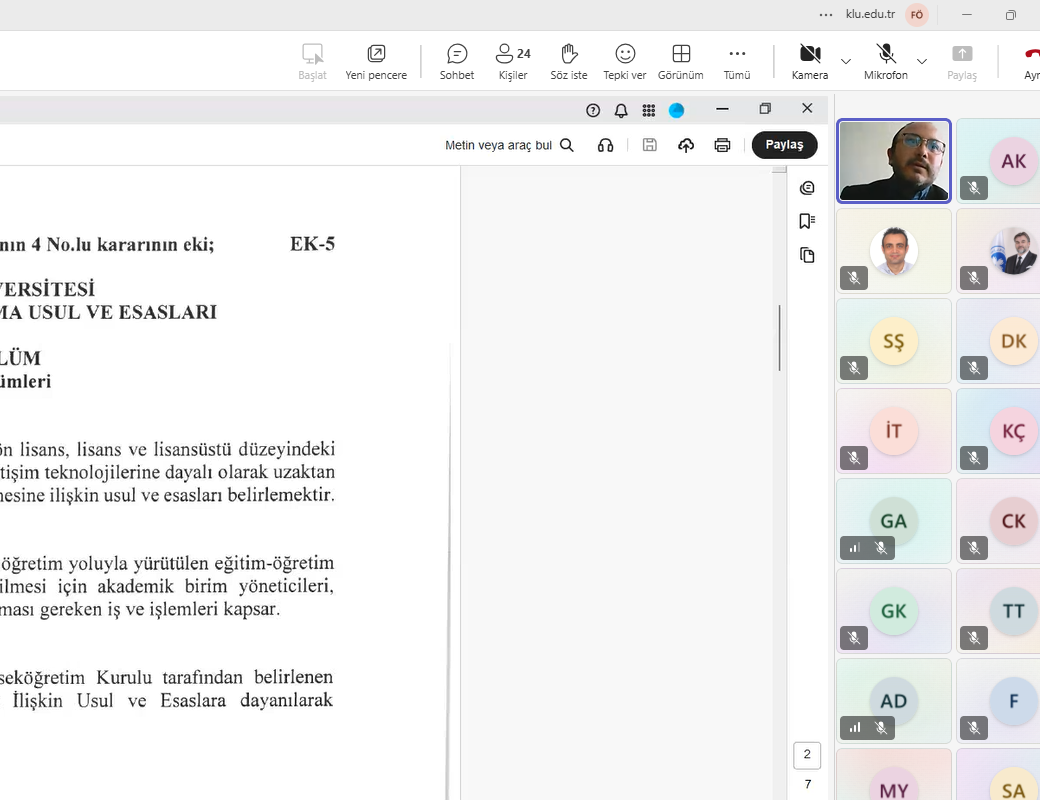Click the headphones read-aloud icon
Image resolution: width=1040 pixels, height=800 pixels.
pyautogui.click(x=606, y=145)
